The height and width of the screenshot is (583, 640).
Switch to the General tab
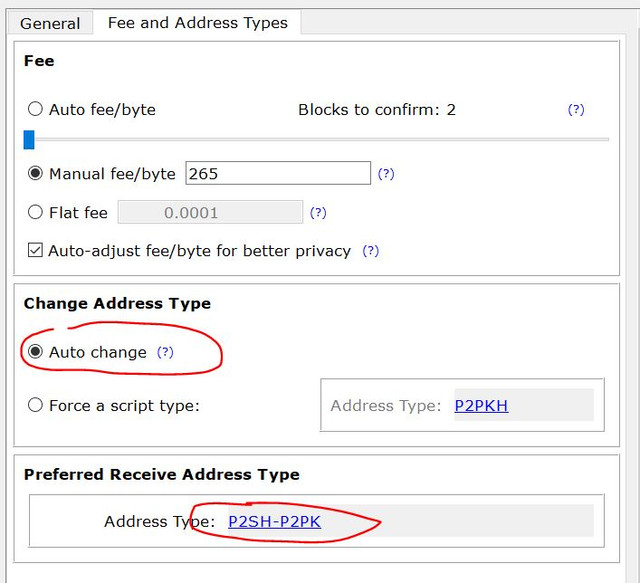click(x=50, y=23)
